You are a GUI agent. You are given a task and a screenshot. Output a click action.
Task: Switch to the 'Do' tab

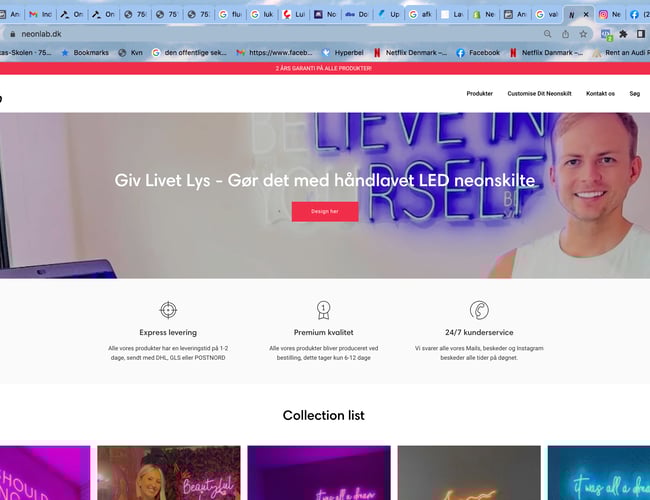click(x=357, y=15)
